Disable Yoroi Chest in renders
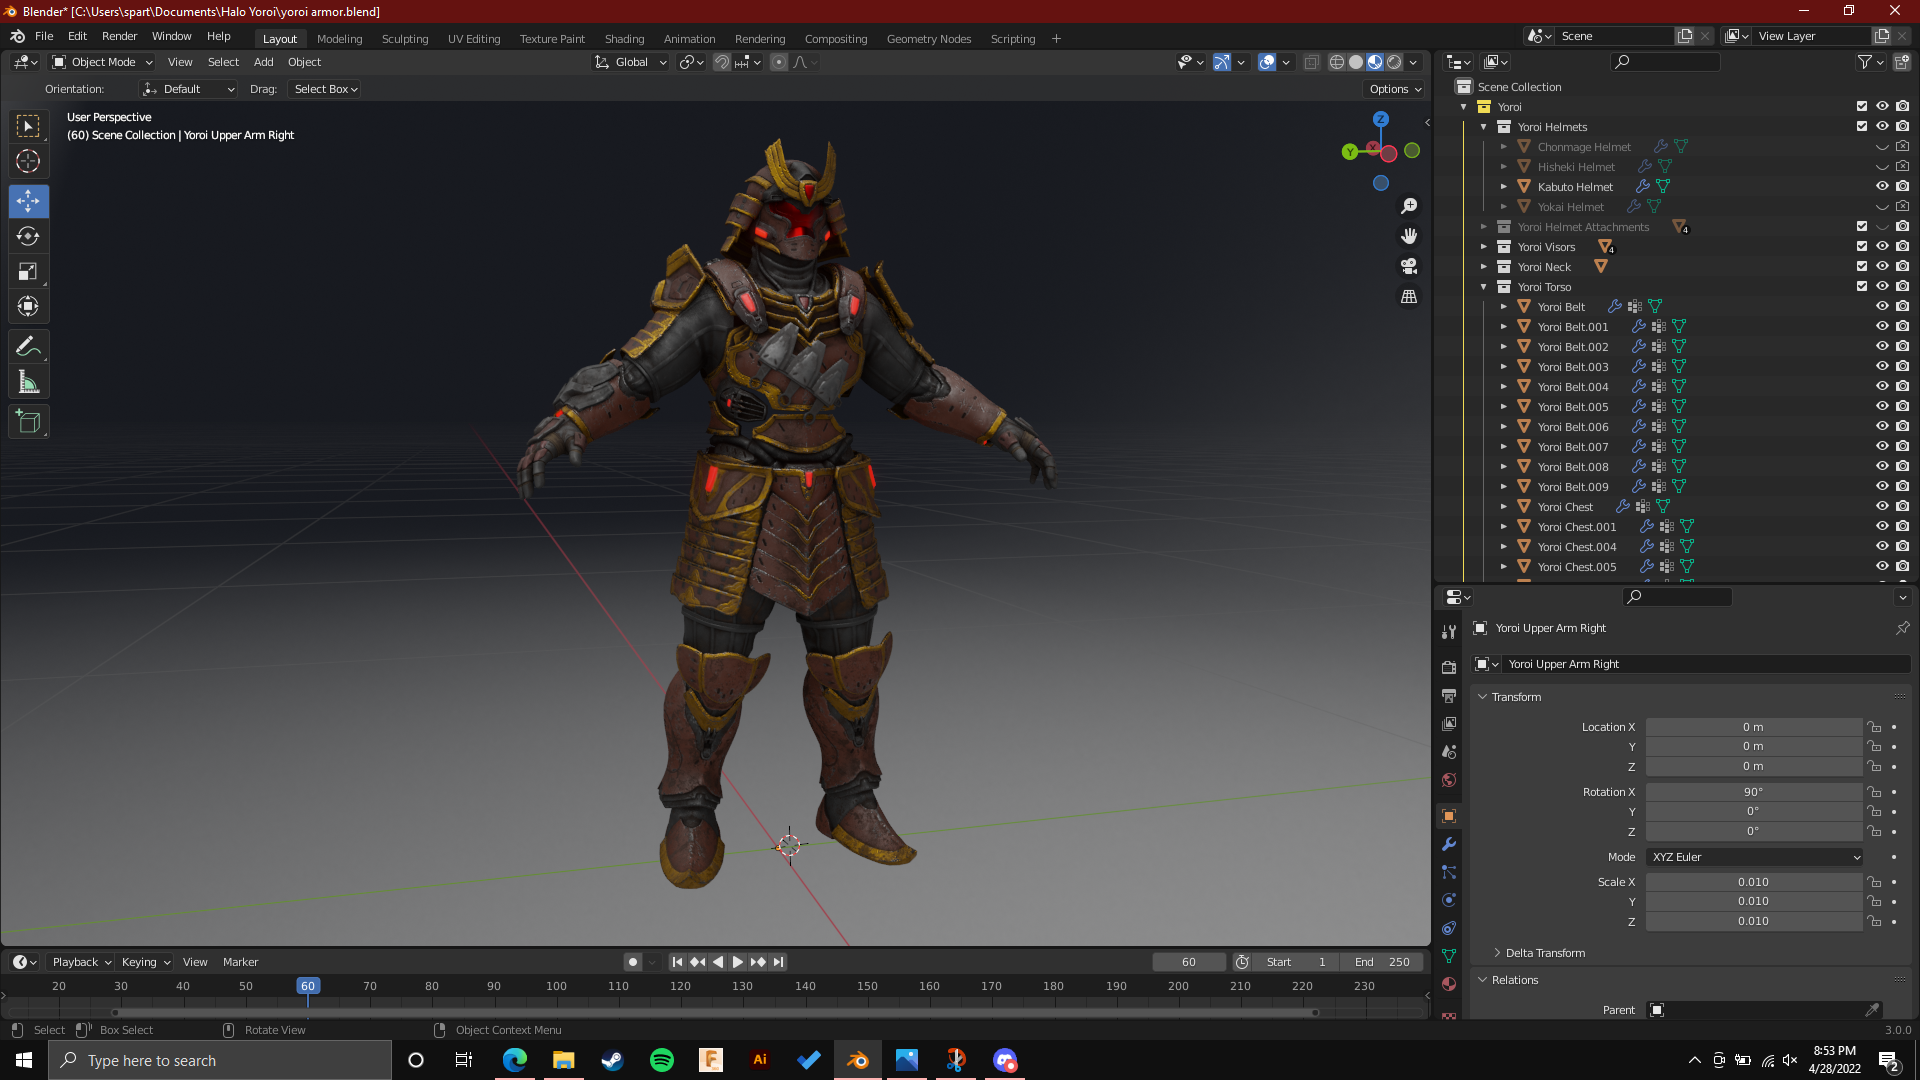The width and height of the screenshot is (1920, 1080). (x=1902, y=506)
